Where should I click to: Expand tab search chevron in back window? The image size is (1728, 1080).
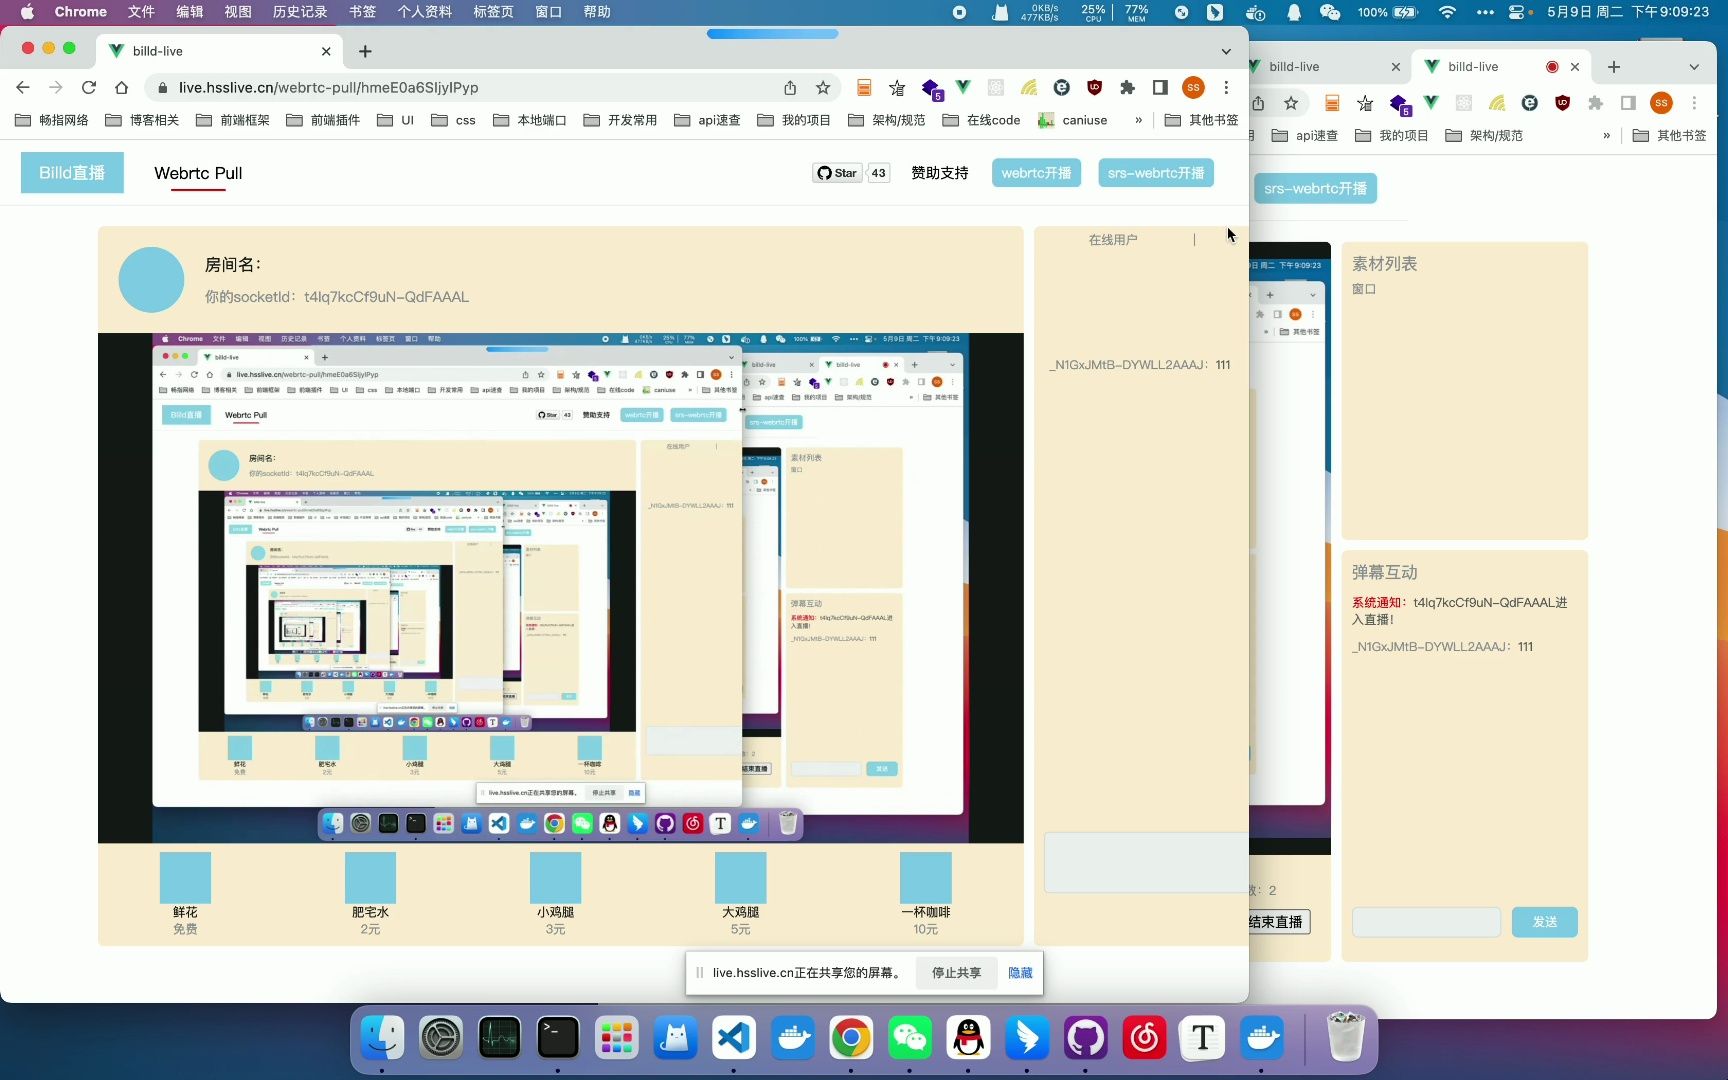pyautogui.click(x=1694, y=67)
